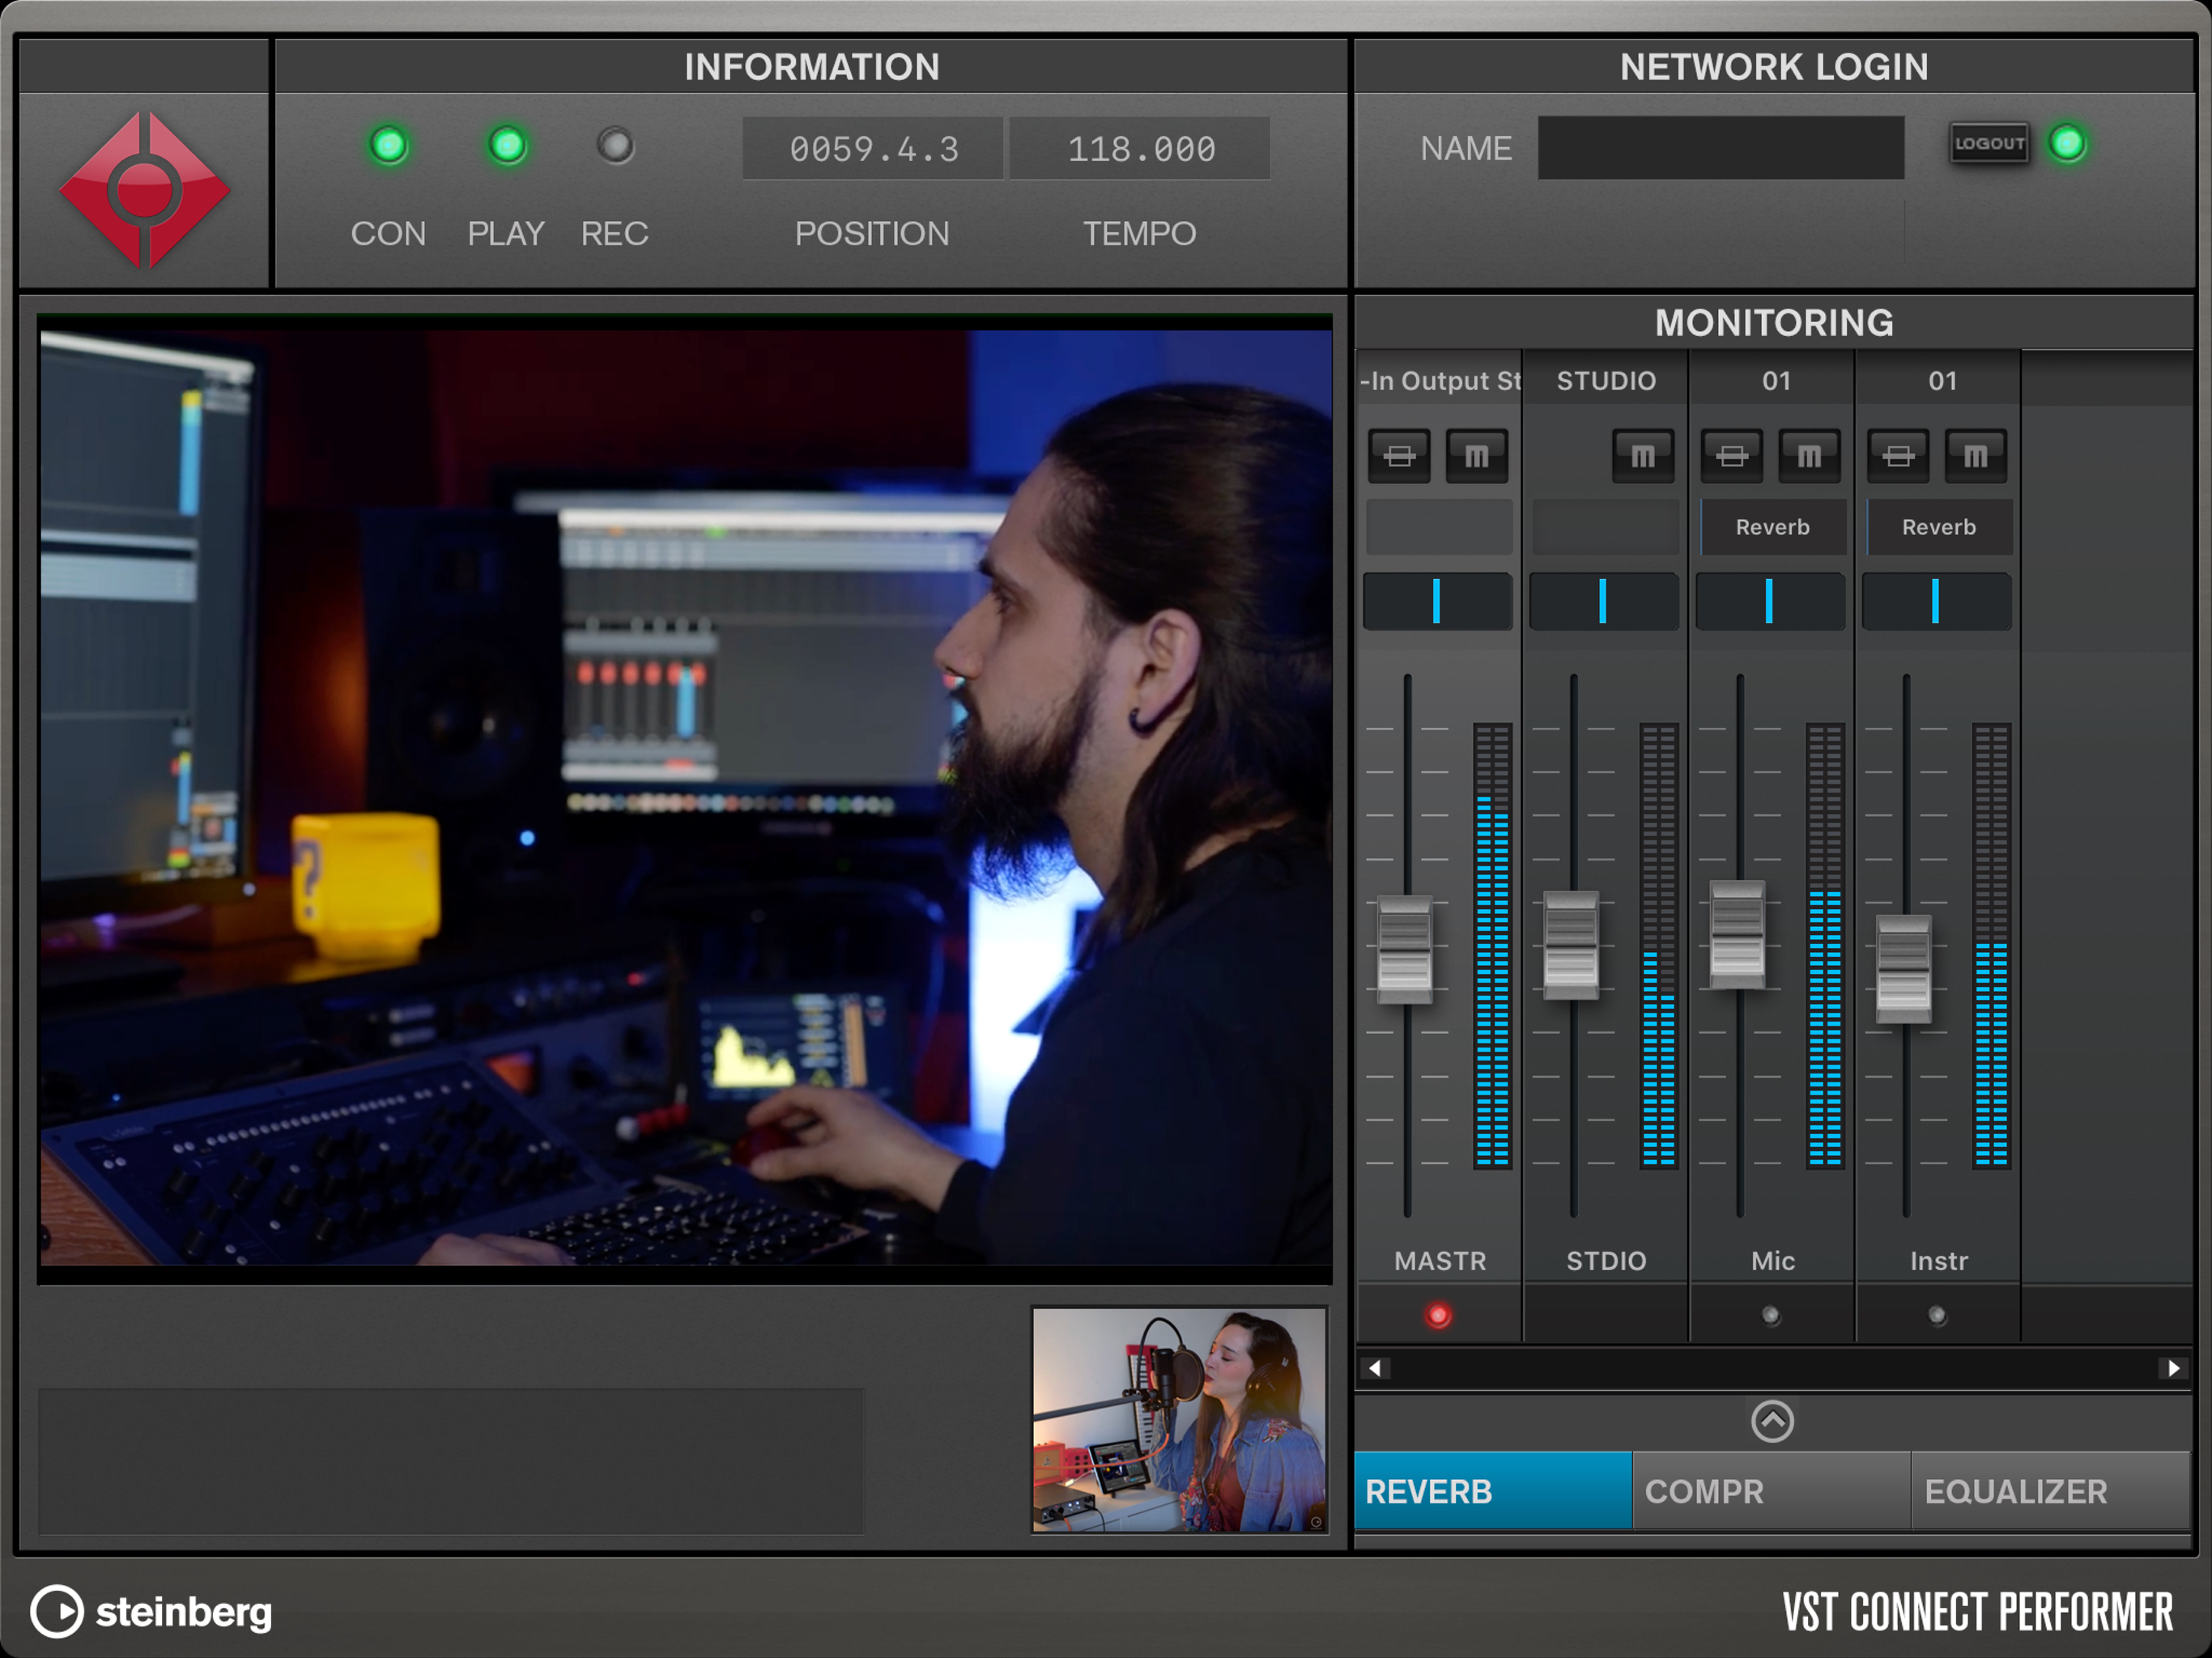
Task: Mute the STUDIO channel
Action: [1642, 456]
